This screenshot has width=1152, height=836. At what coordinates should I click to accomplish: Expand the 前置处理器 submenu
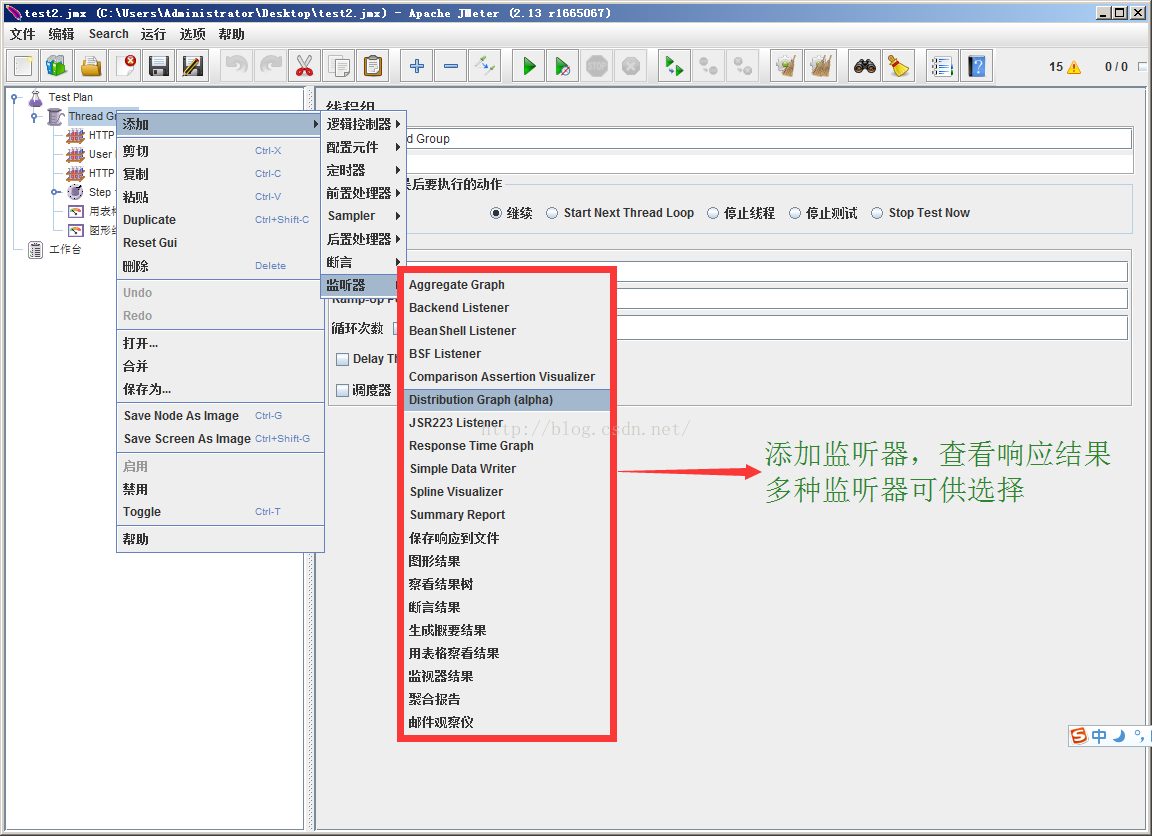[x=364, y=193]
